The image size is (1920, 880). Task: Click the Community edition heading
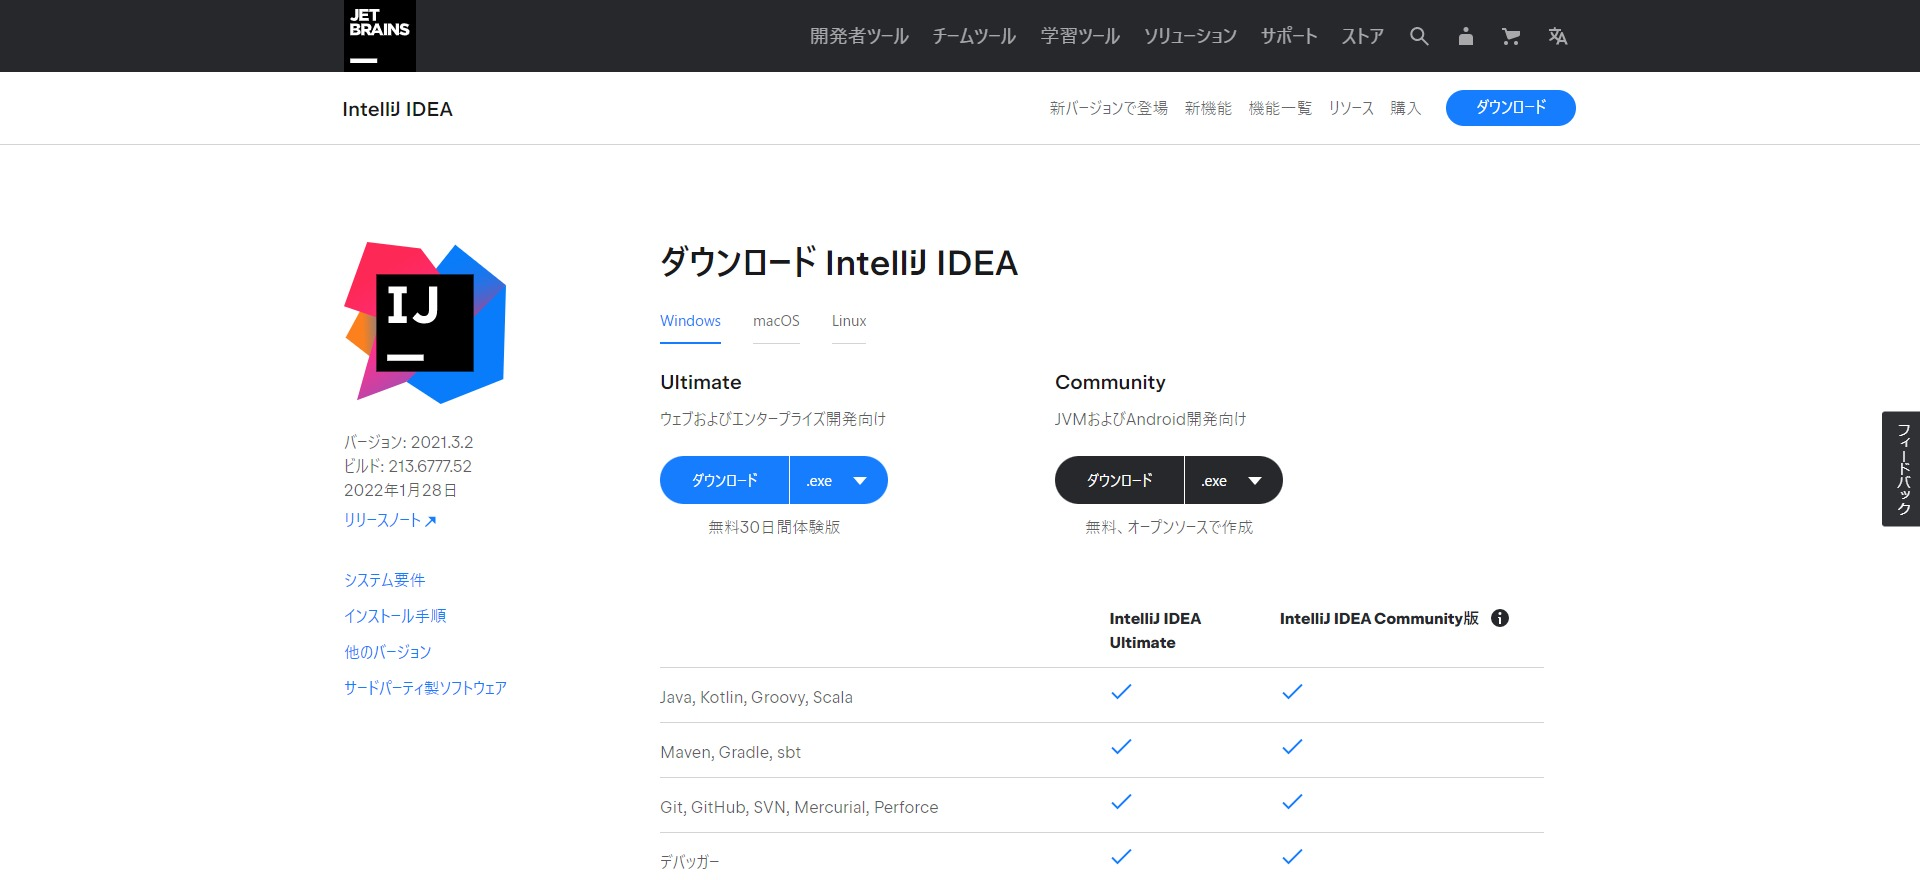[x=1110, y=382]
